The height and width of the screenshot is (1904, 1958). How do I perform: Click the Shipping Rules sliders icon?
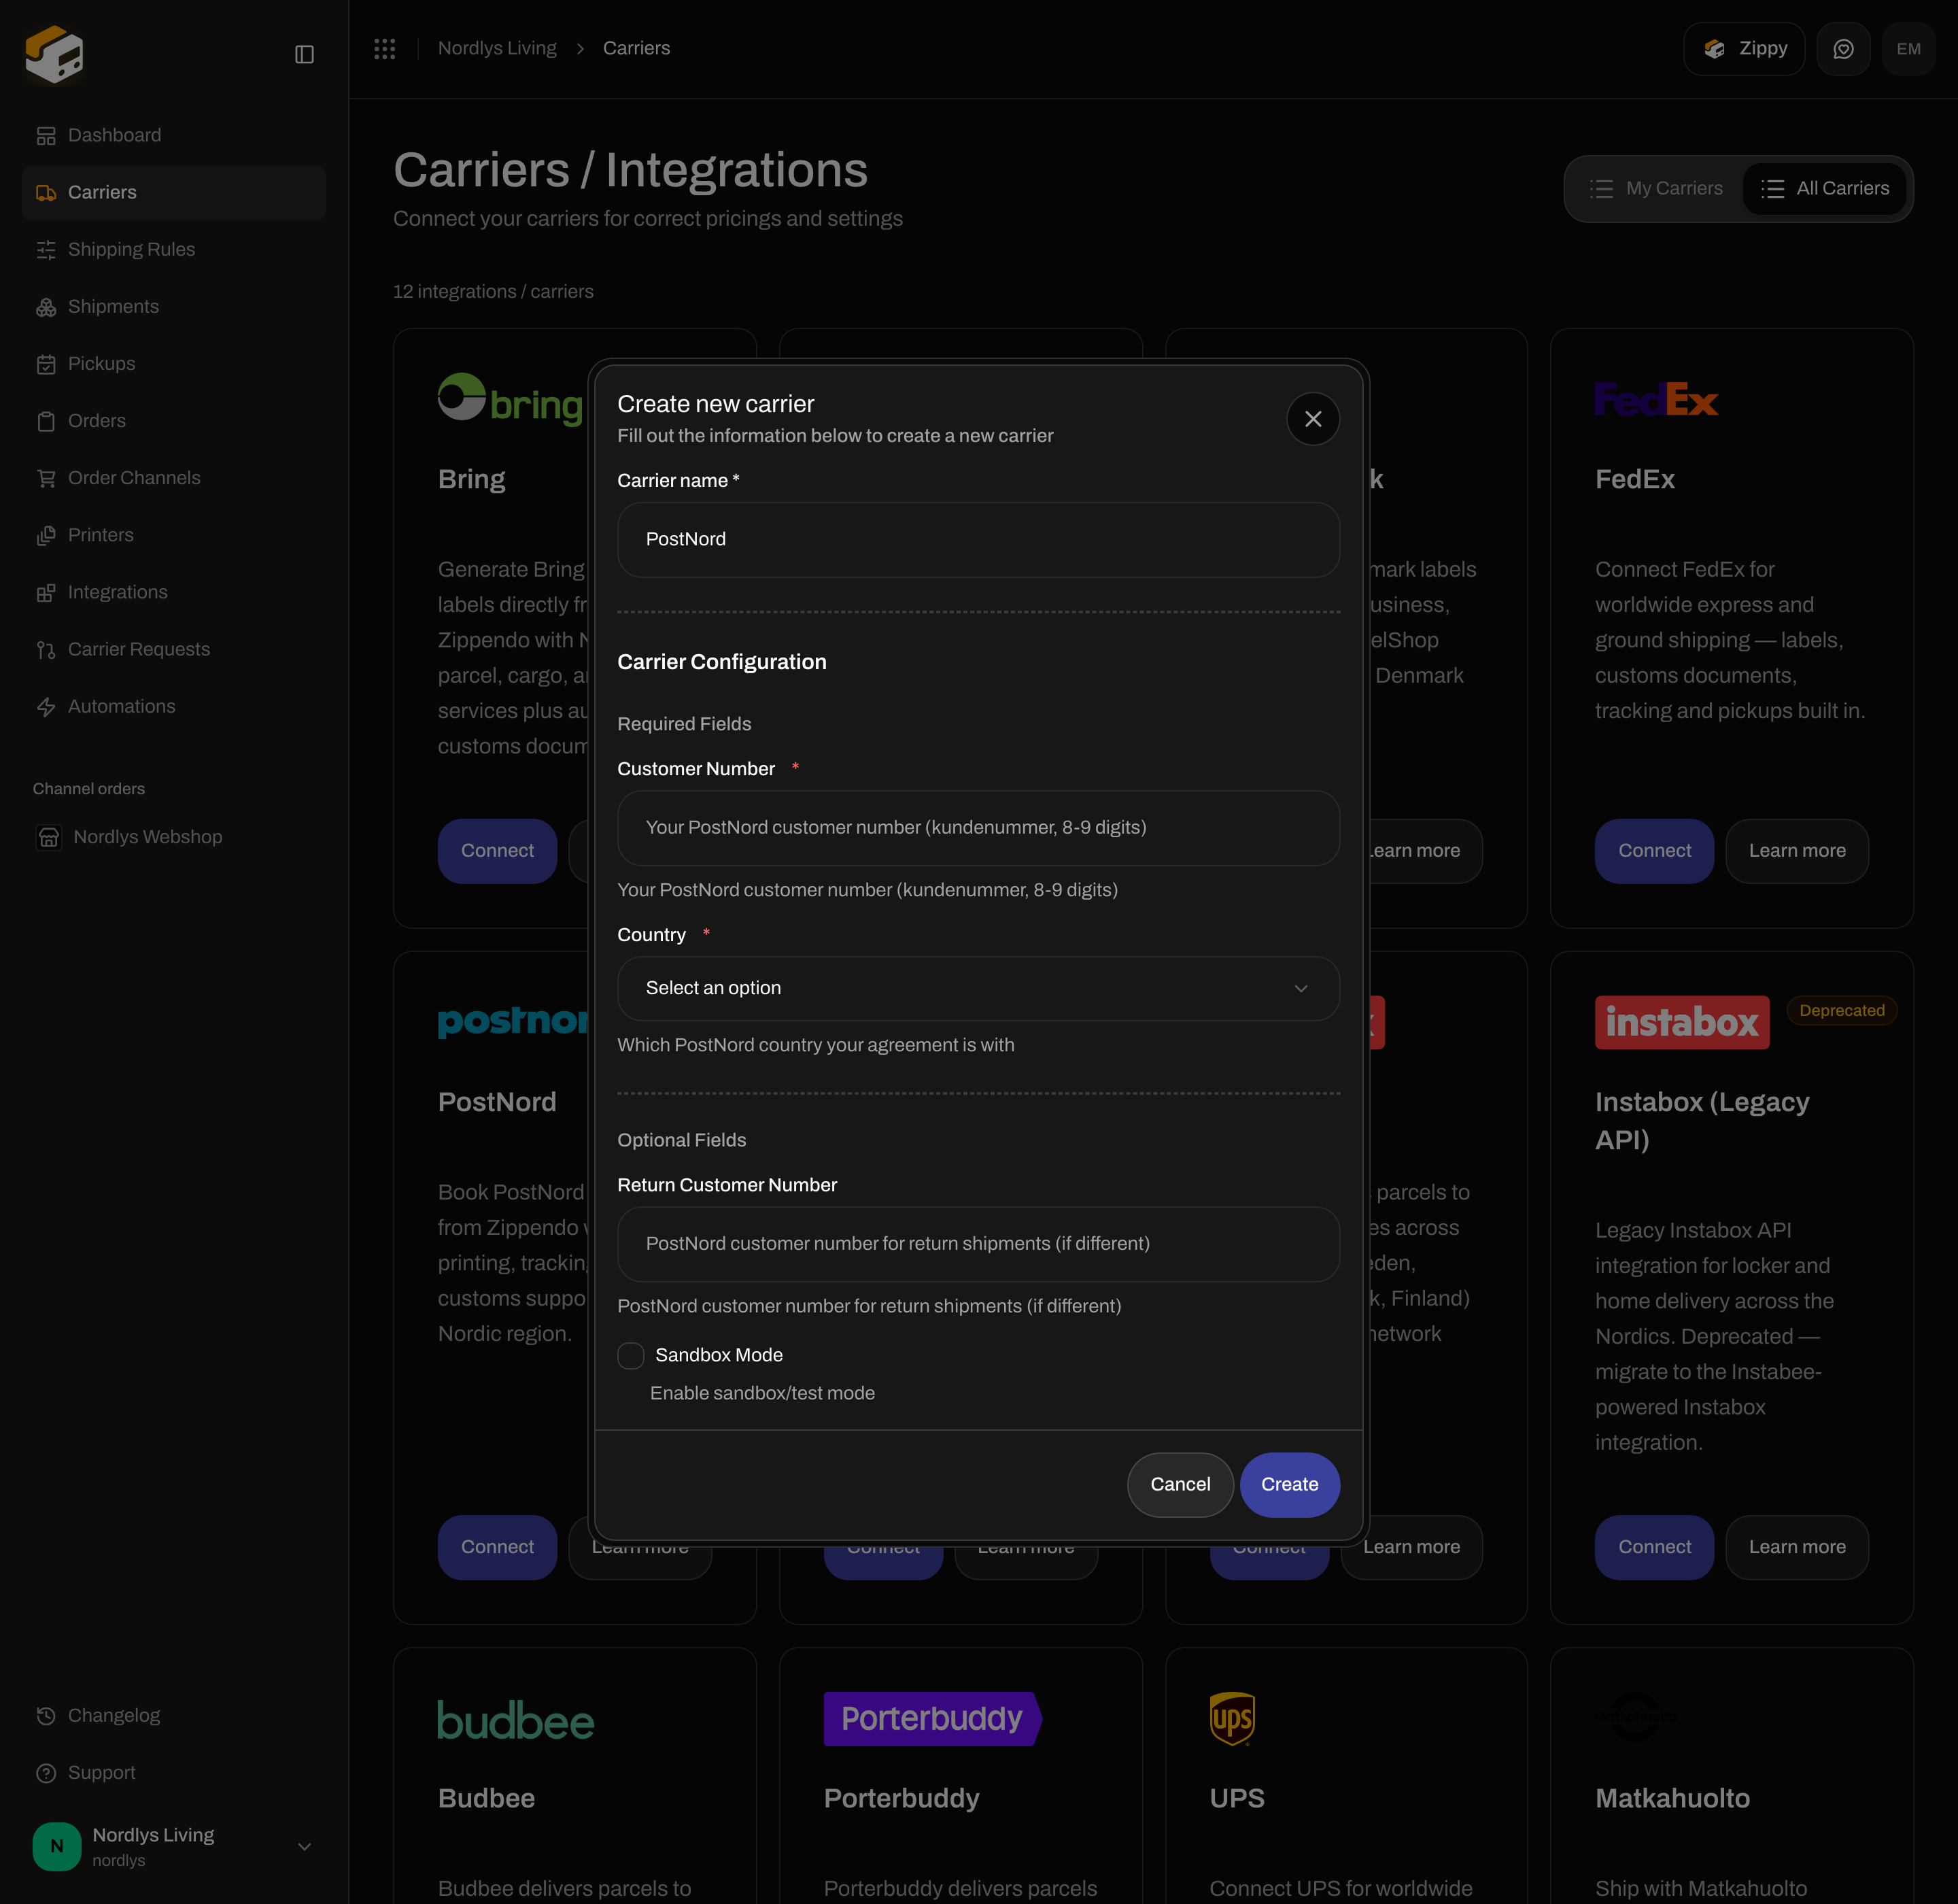46,250
